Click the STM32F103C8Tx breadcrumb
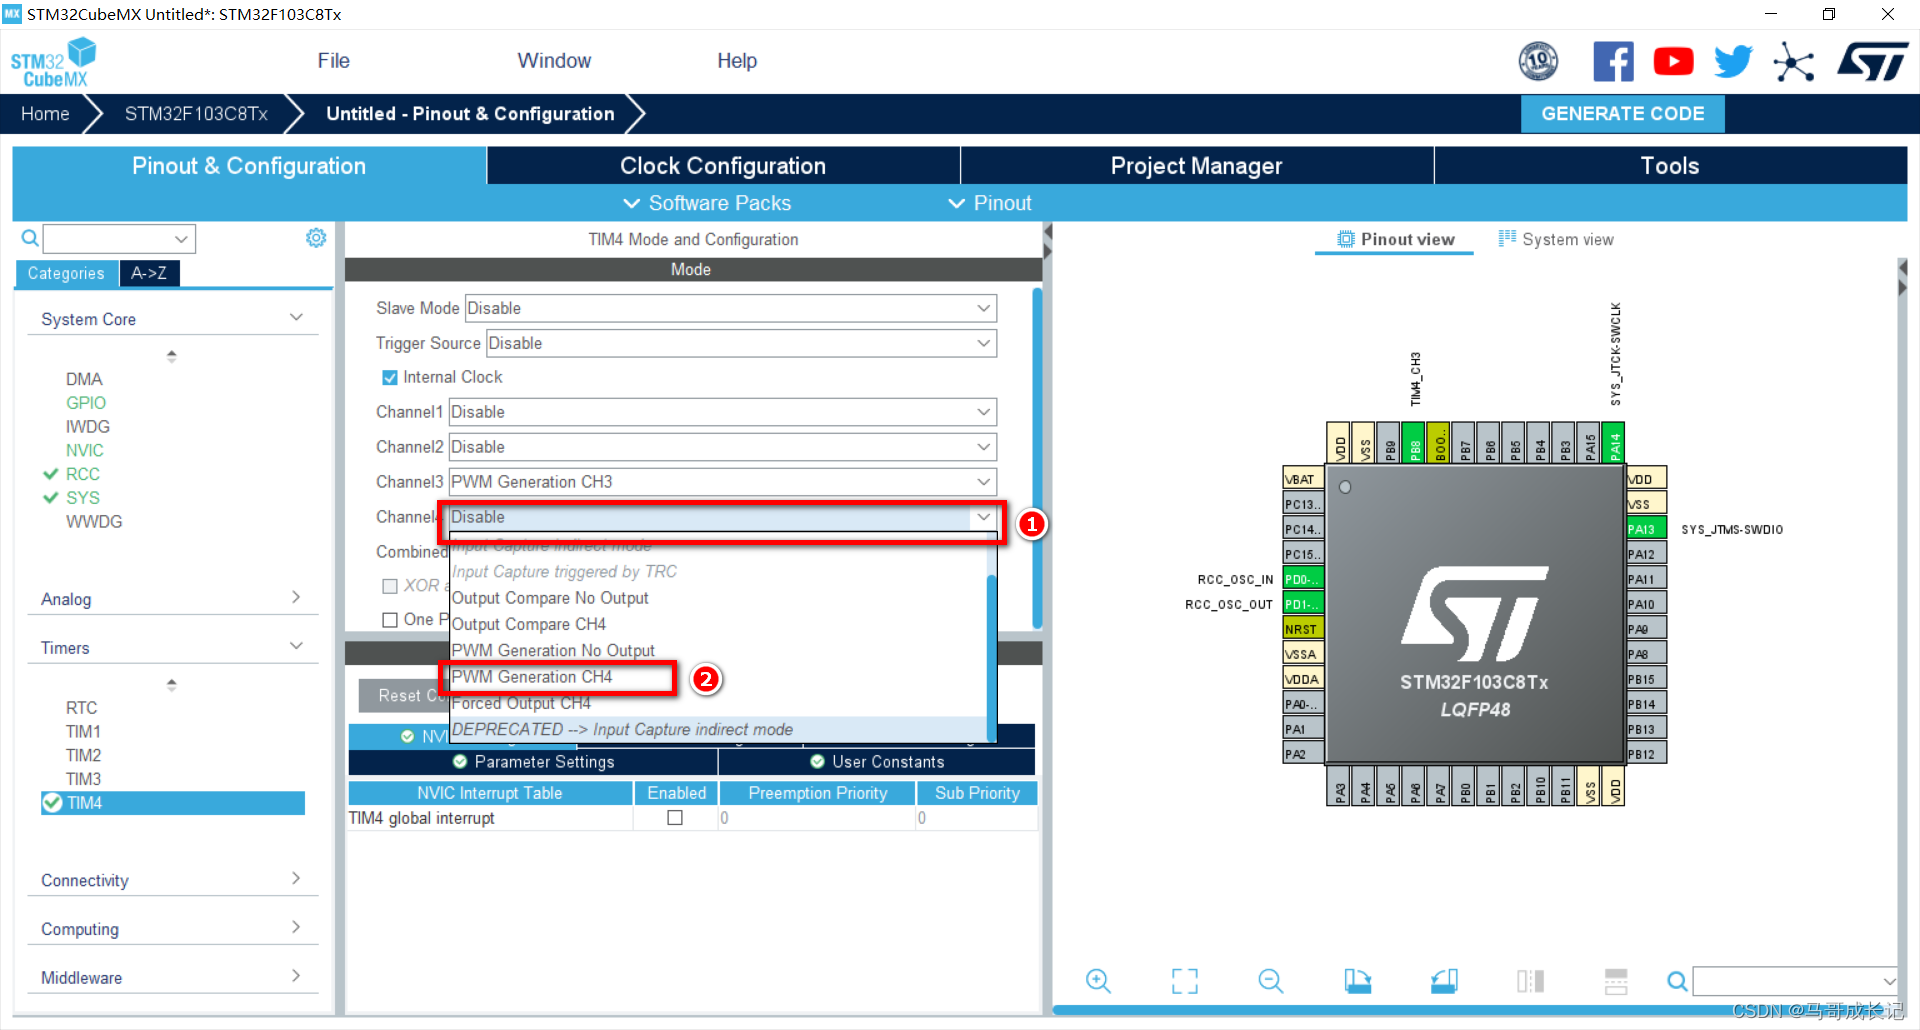 click(x=196, y=114)
